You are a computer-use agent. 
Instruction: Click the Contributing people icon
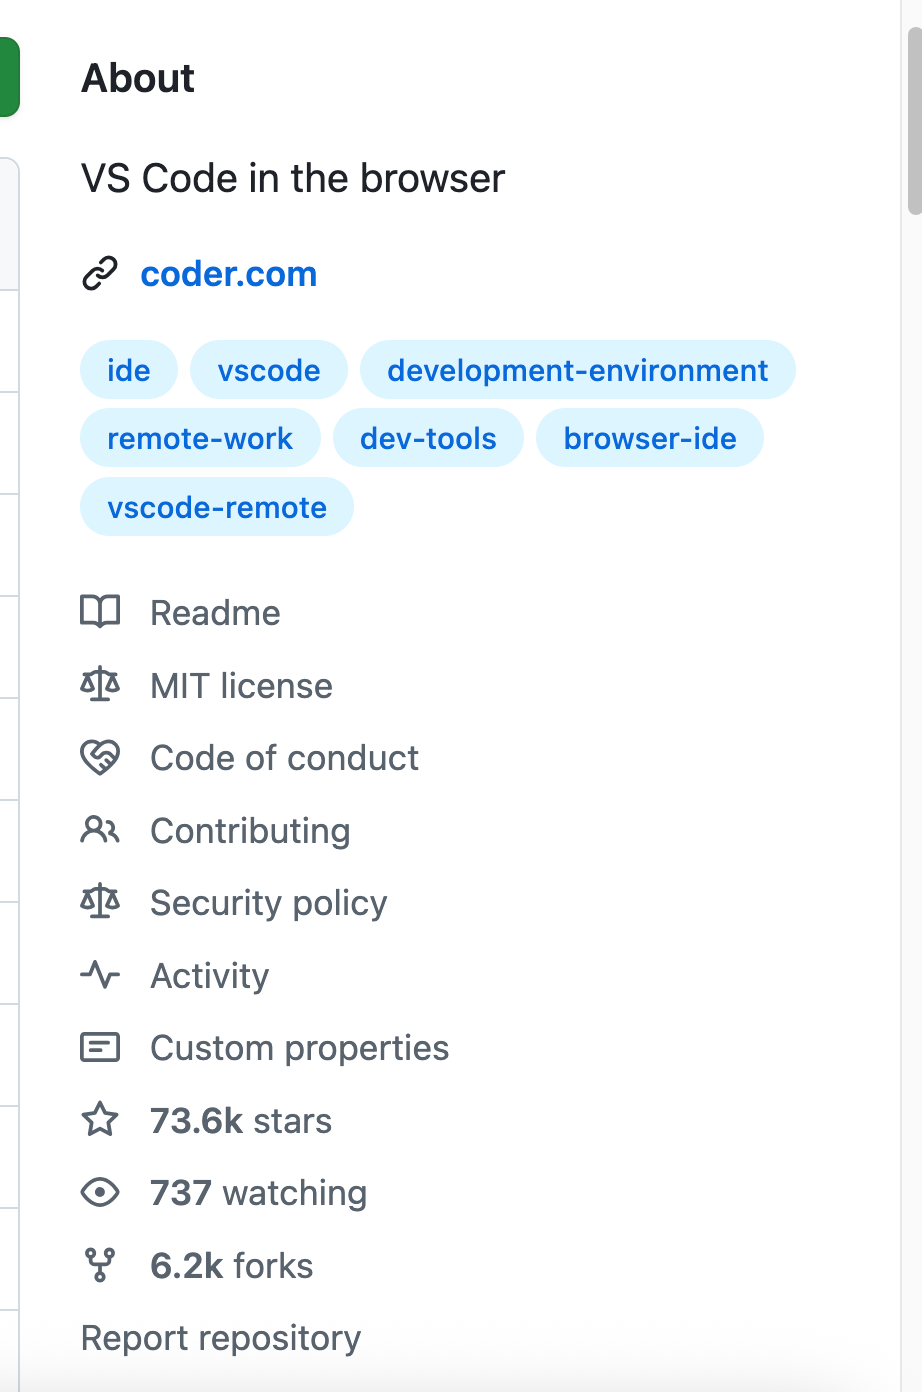point(100,830)
